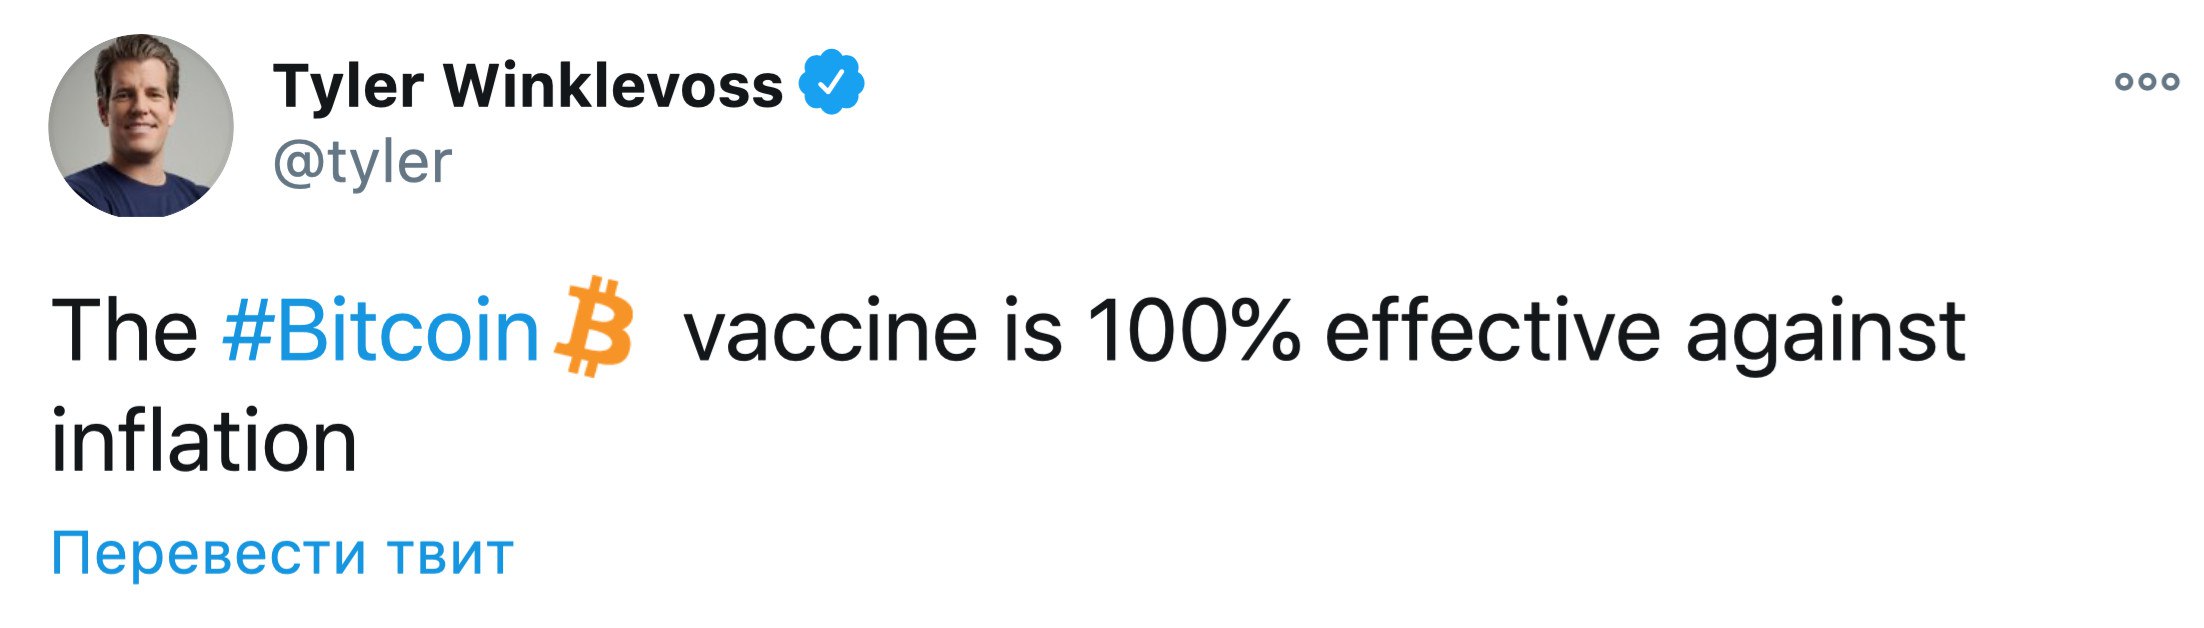Open the three-dot more options menu
Viewport: 2204px width, 628px height.
(2146, 81)
